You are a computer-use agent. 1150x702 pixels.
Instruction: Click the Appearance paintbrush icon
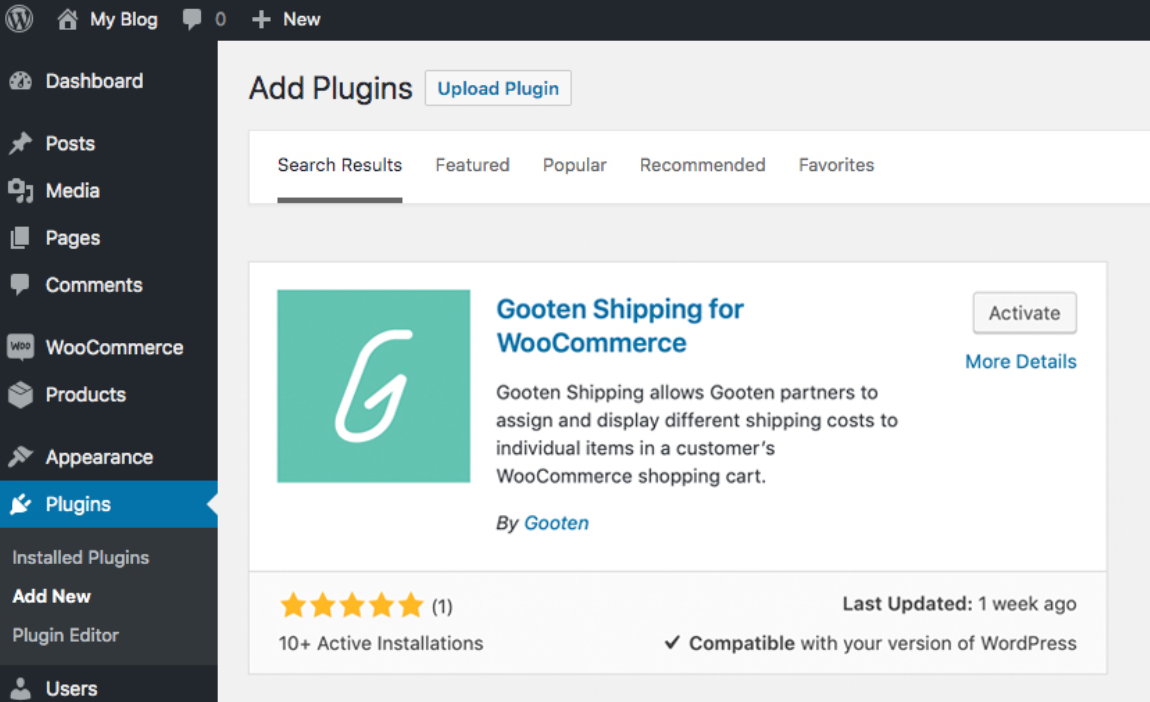tap(20, 458)
